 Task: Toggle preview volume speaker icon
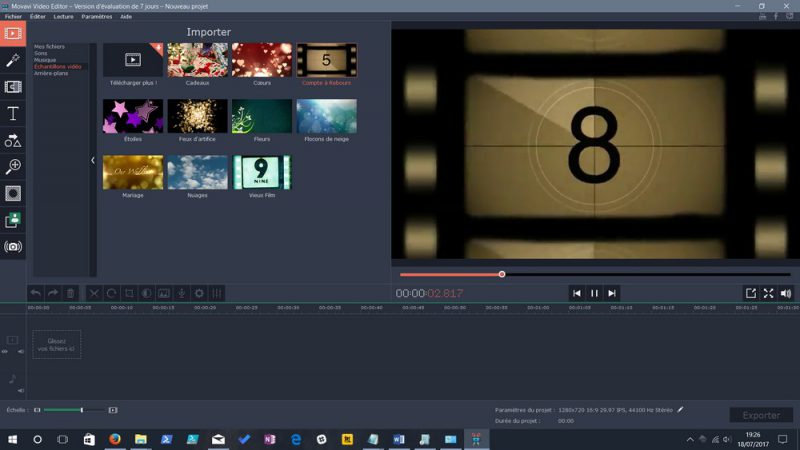(x=785, y=293)
